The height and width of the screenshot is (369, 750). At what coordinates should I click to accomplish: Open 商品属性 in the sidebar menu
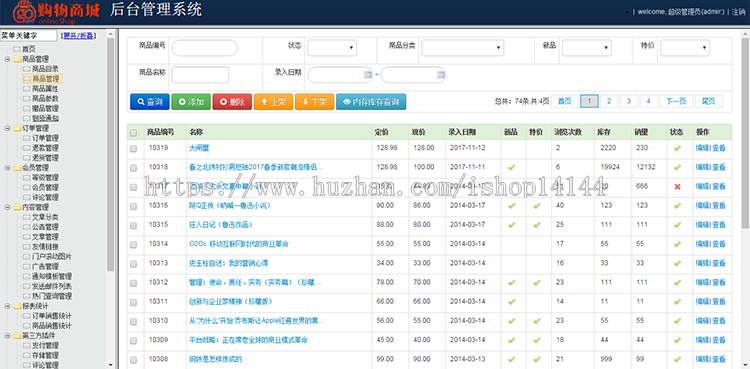pyautogui.click(x=45, y=89)
